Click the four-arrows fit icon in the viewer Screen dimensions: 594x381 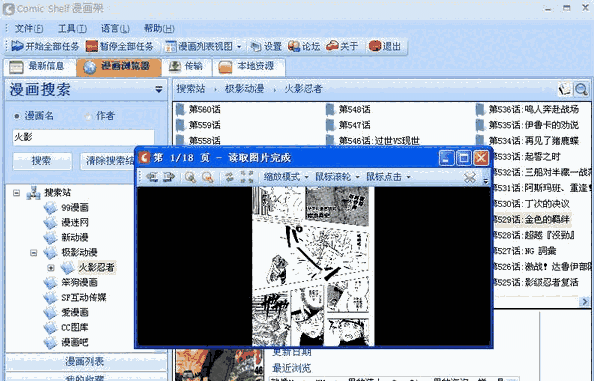(x=247, y=177)
